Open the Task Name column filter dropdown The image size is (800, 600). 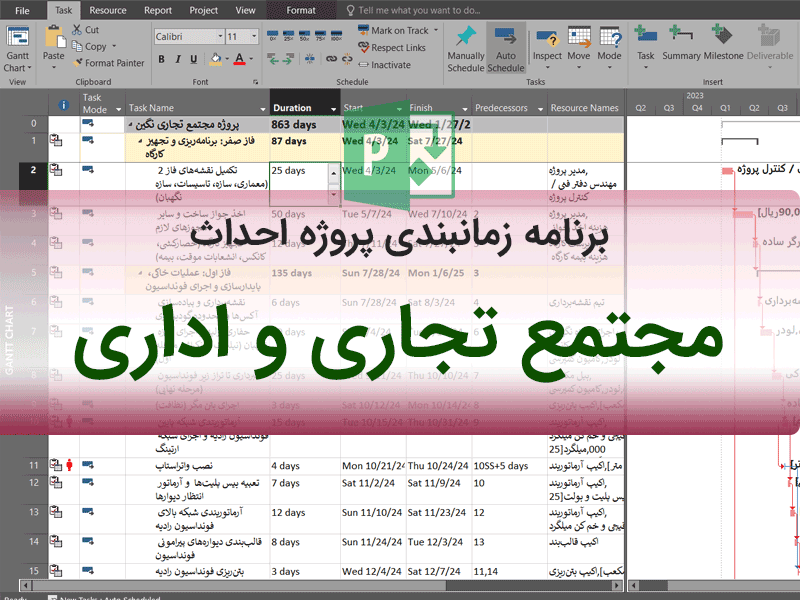pyautogui.click(x=261, y=108)
